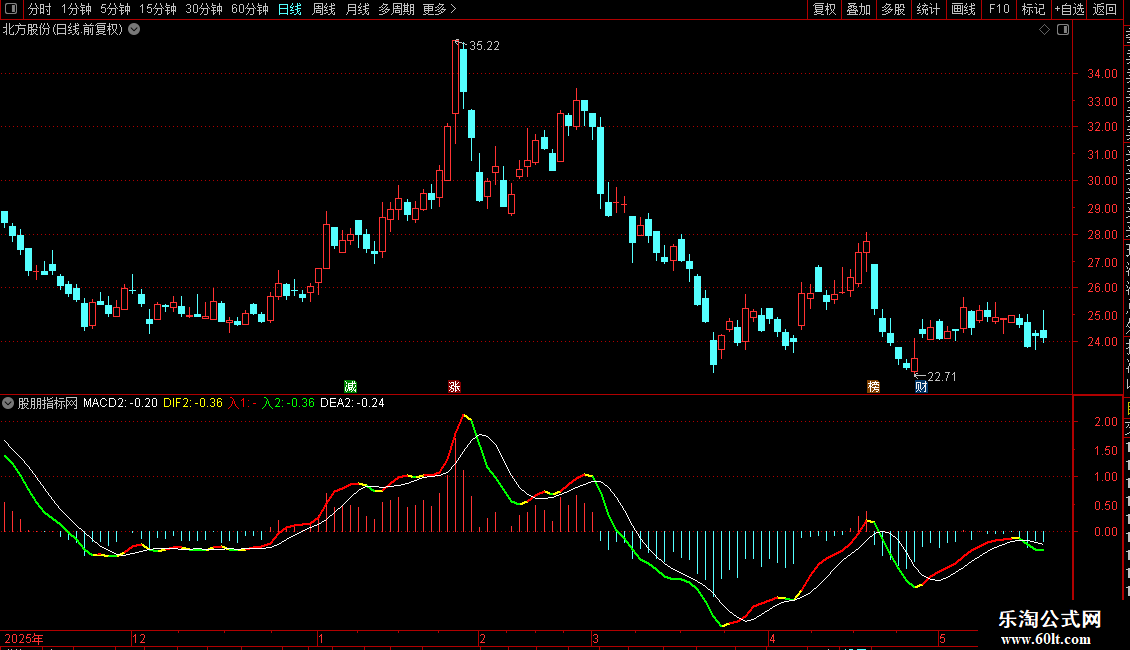Click the 北方股份(日线.前复权) title
The image size is (1130, 650).
point(63,30)
